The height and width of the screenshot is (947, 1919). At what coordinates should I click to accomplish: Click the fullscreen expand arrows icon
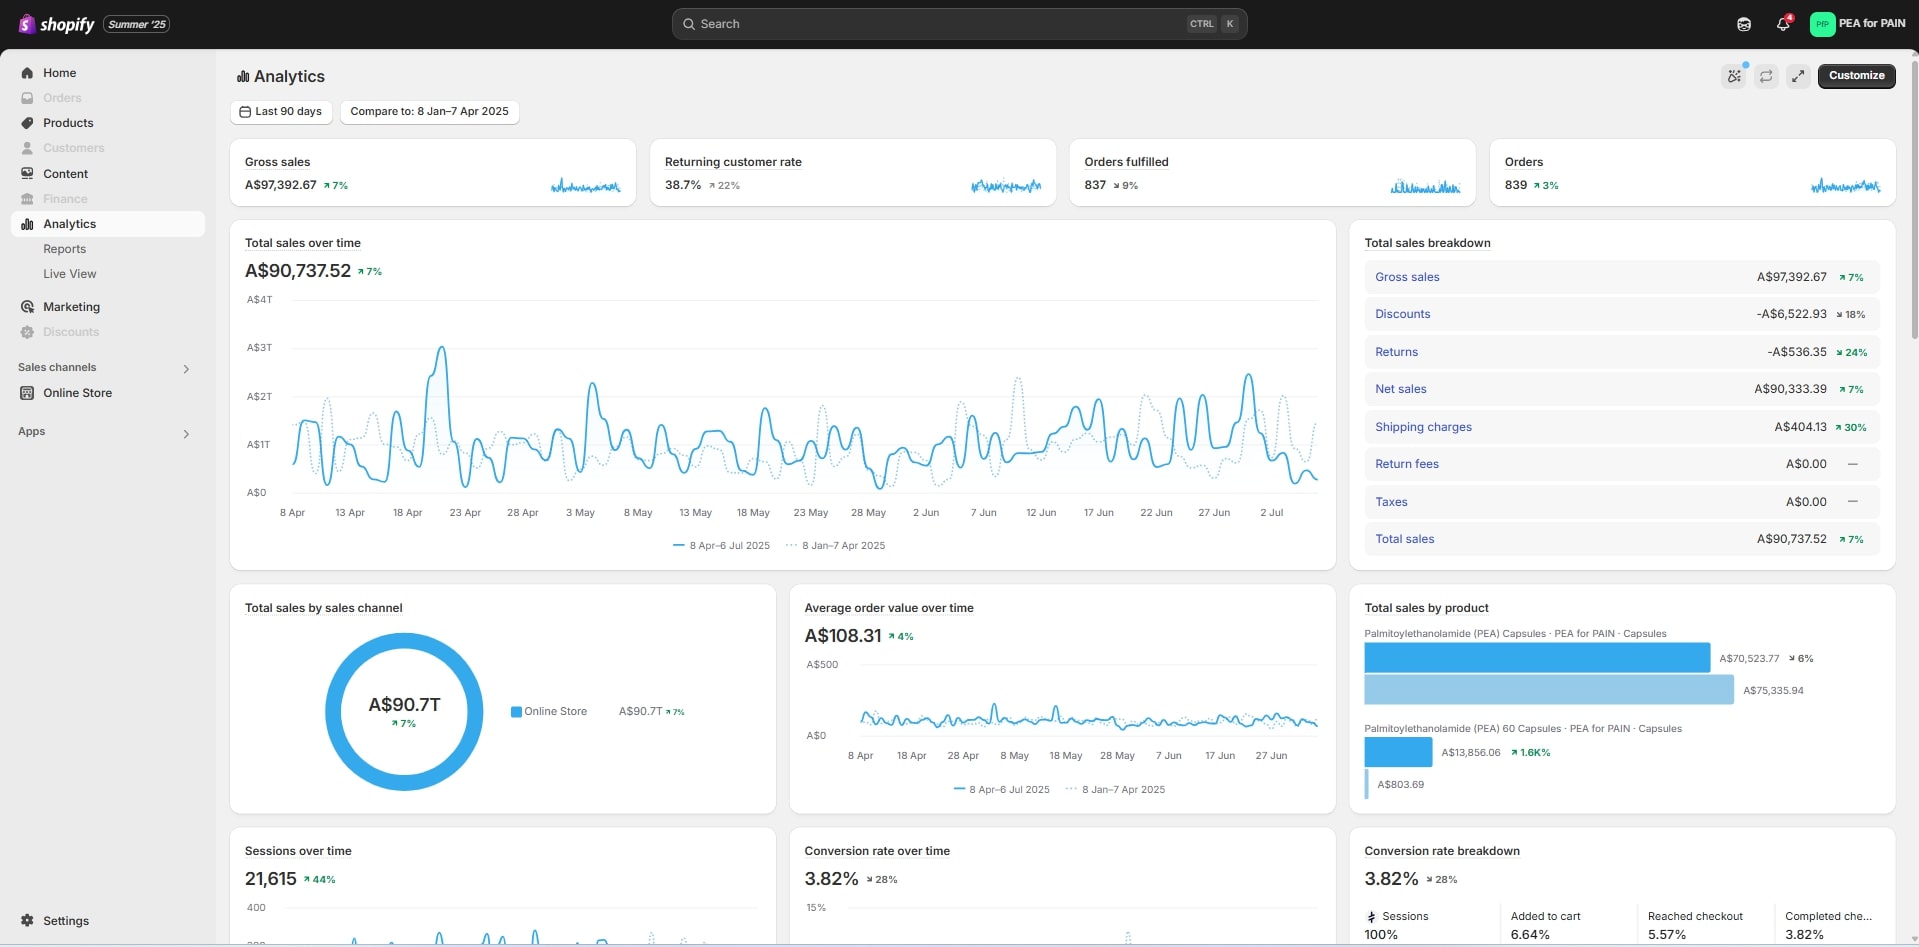pyautogui.click(x=1798, y=76)
